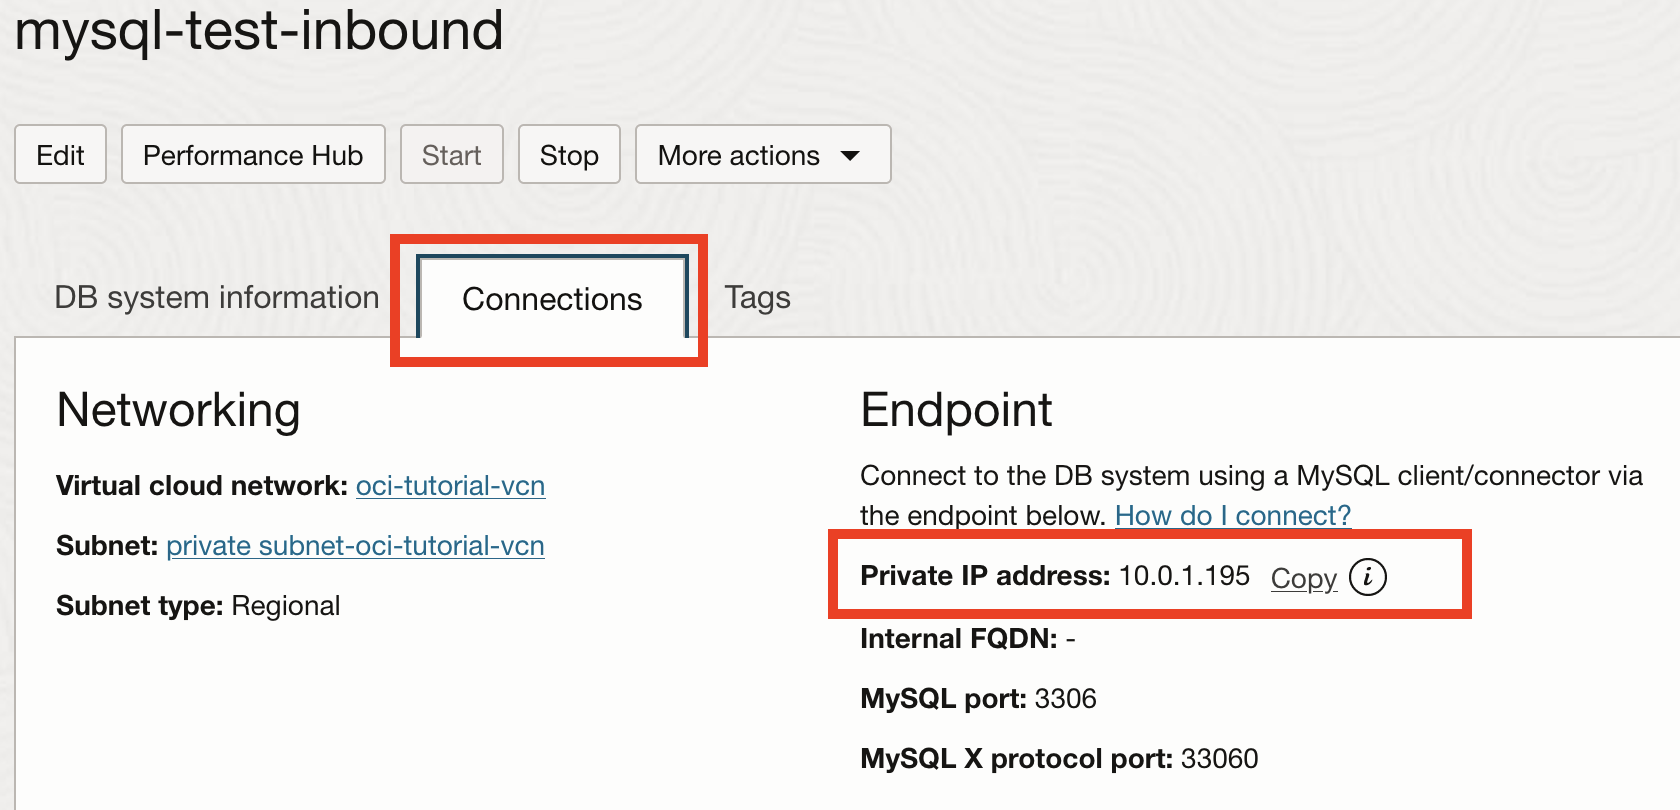Viewport: 1680px width, 810px height.
Task: Open Performance Hub
Action: [x=253, y=155]
